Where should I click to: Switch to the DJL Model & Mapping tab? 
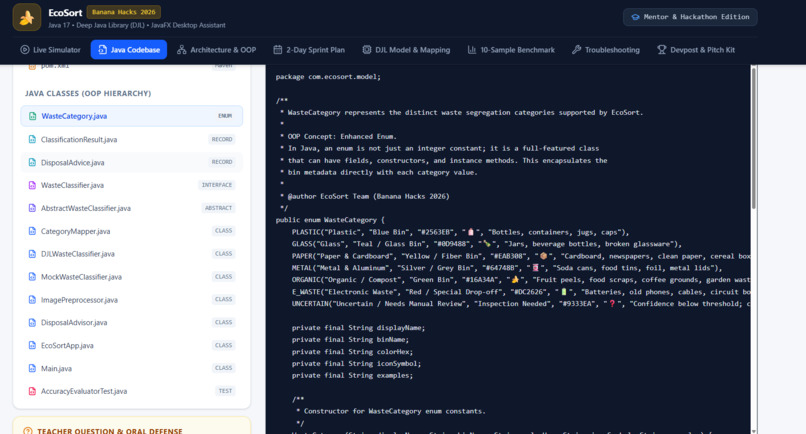coord(406,50)
